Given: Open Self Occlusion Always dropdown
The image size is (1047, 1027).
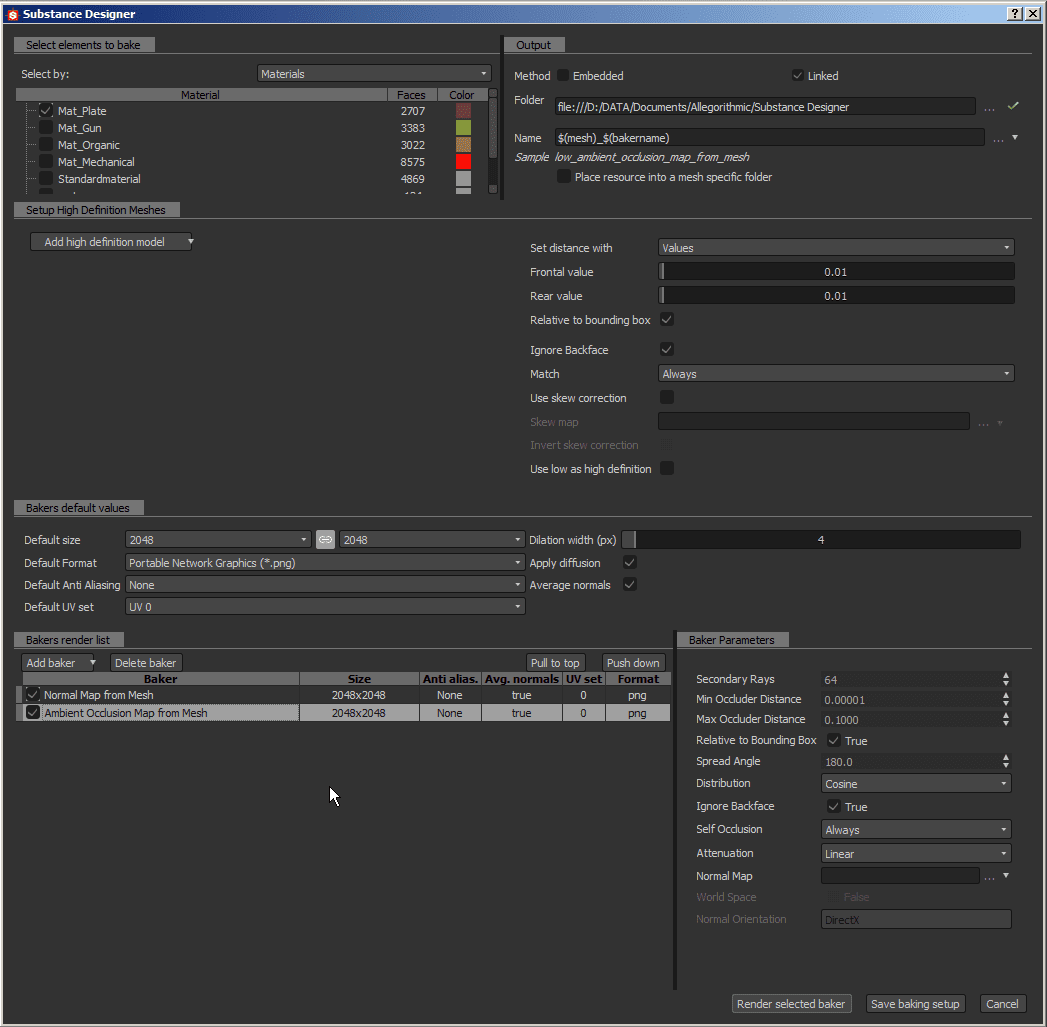Looking at the screenshot, I should [916, 829].
